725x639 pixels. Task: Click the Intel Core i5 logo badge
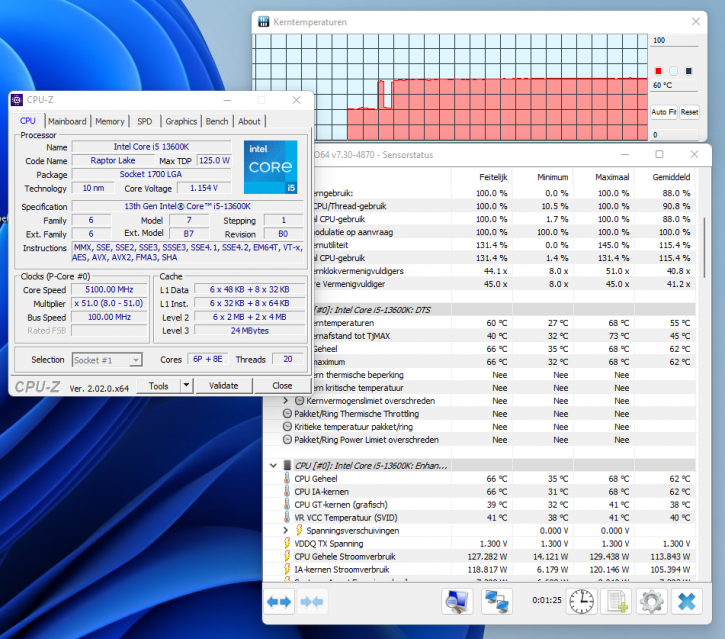(x=270, y=167)
